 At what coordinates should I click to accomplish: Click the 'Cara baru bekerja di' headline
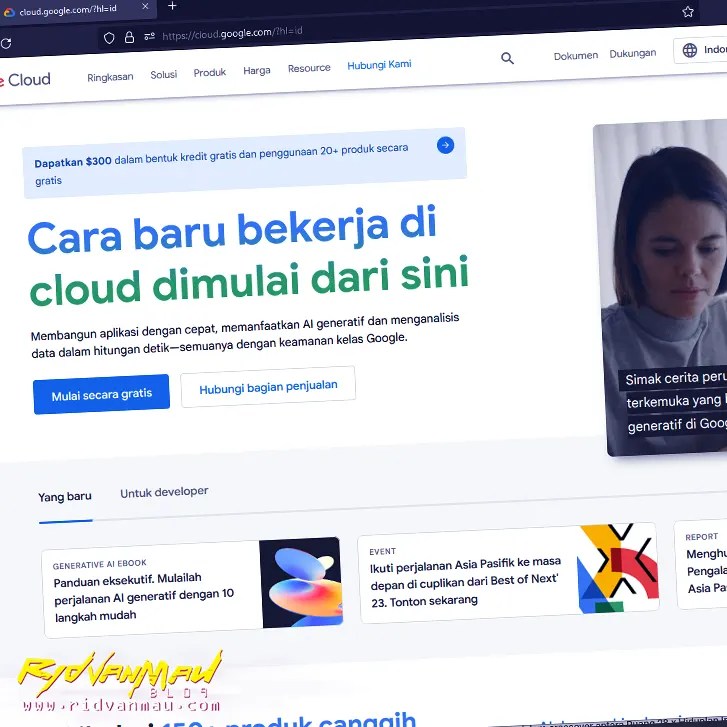[x=232, y=231]
